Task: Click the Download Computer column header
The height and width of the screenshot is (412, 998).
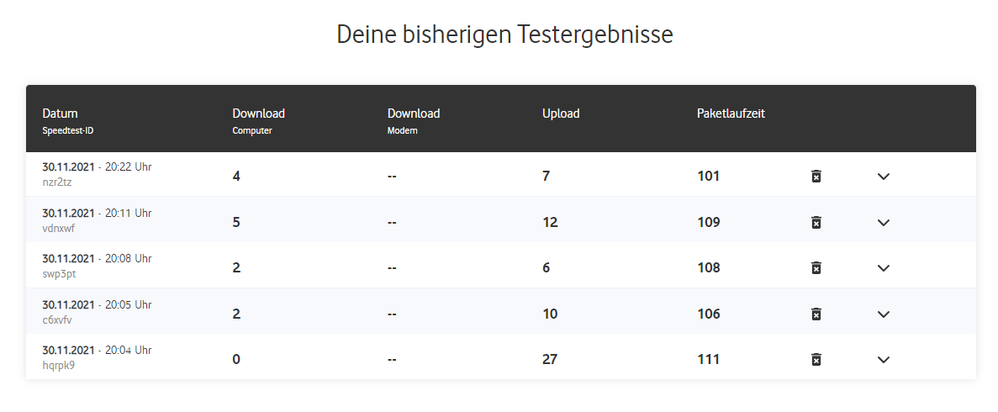Action: [258, 114]
